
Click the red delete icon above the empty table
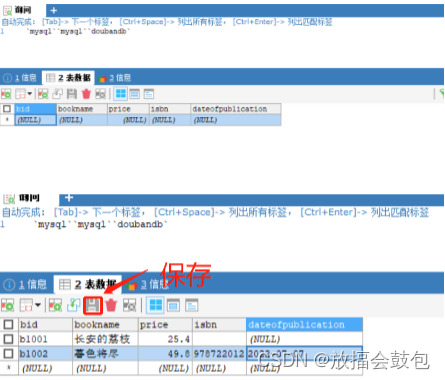(x=86, y=94)
